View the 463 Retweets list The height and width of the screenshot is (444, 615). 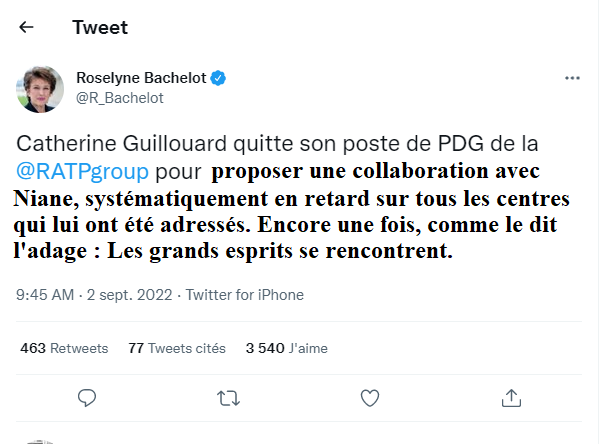[x=64, y=349]
